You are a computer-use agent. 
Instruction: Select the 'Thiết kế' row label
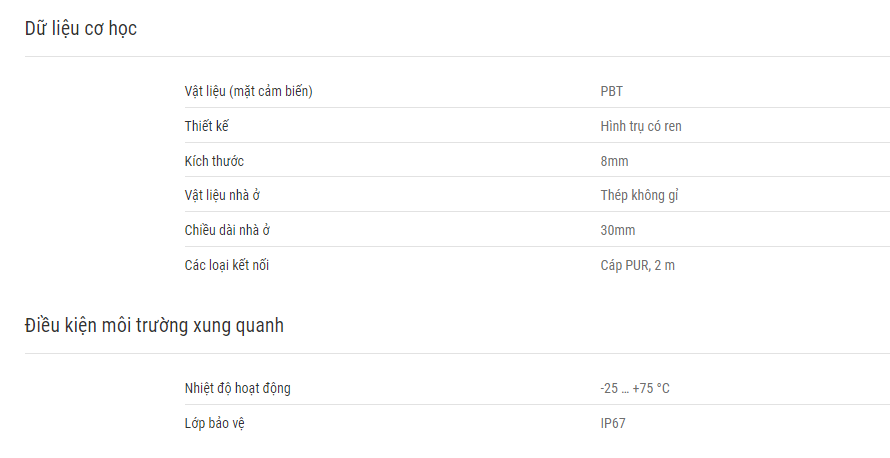pos(207,126)
